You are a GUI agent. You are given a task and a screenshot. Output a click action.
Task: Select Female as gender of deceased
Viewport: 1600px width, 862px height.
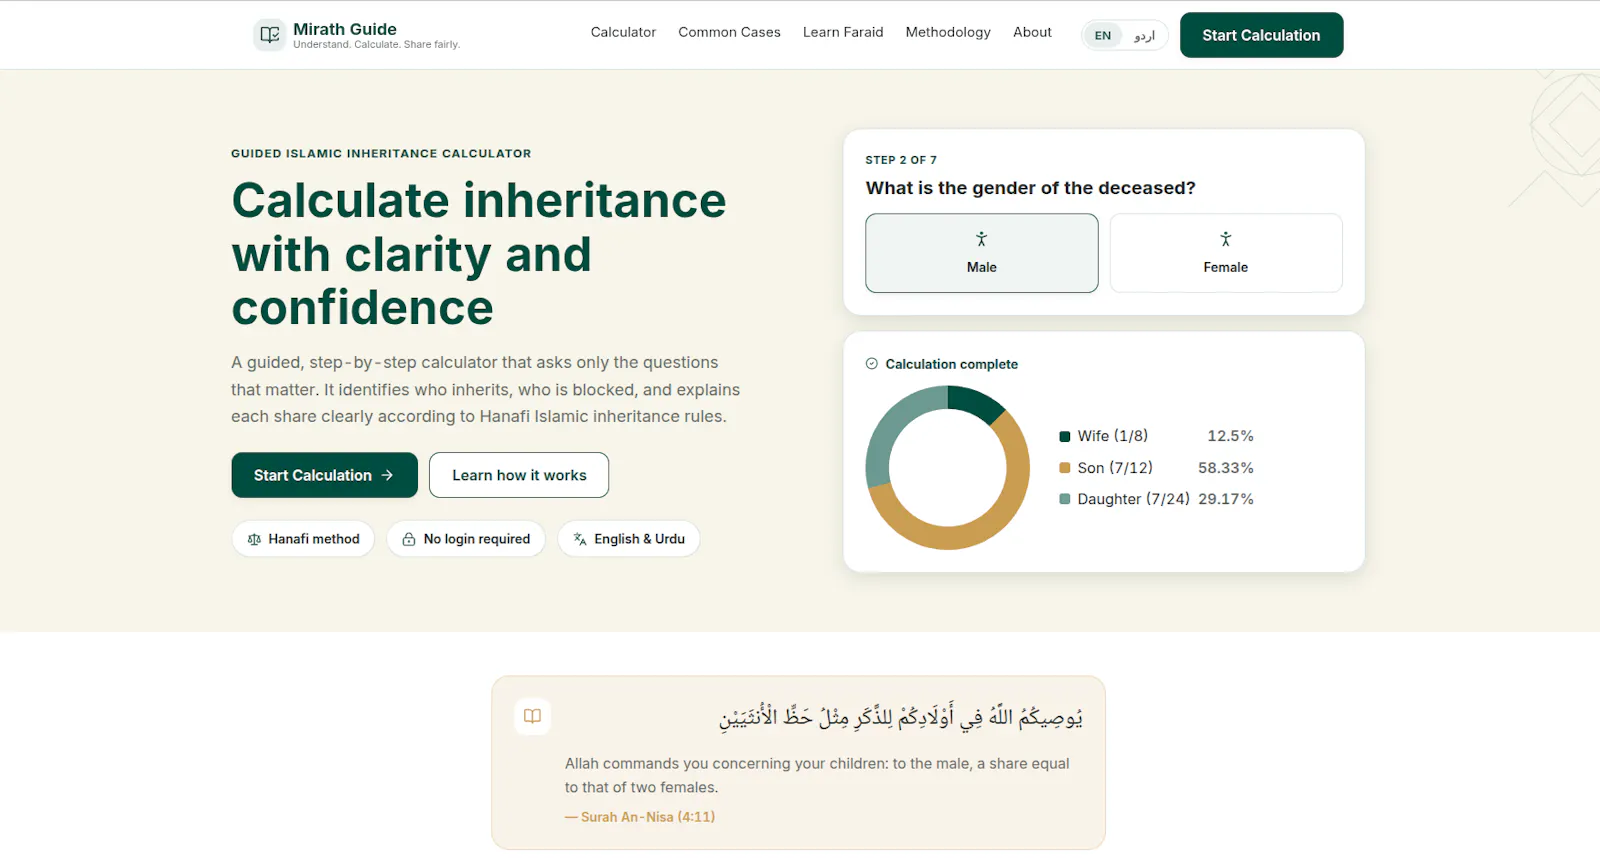tap(1226, 253)
